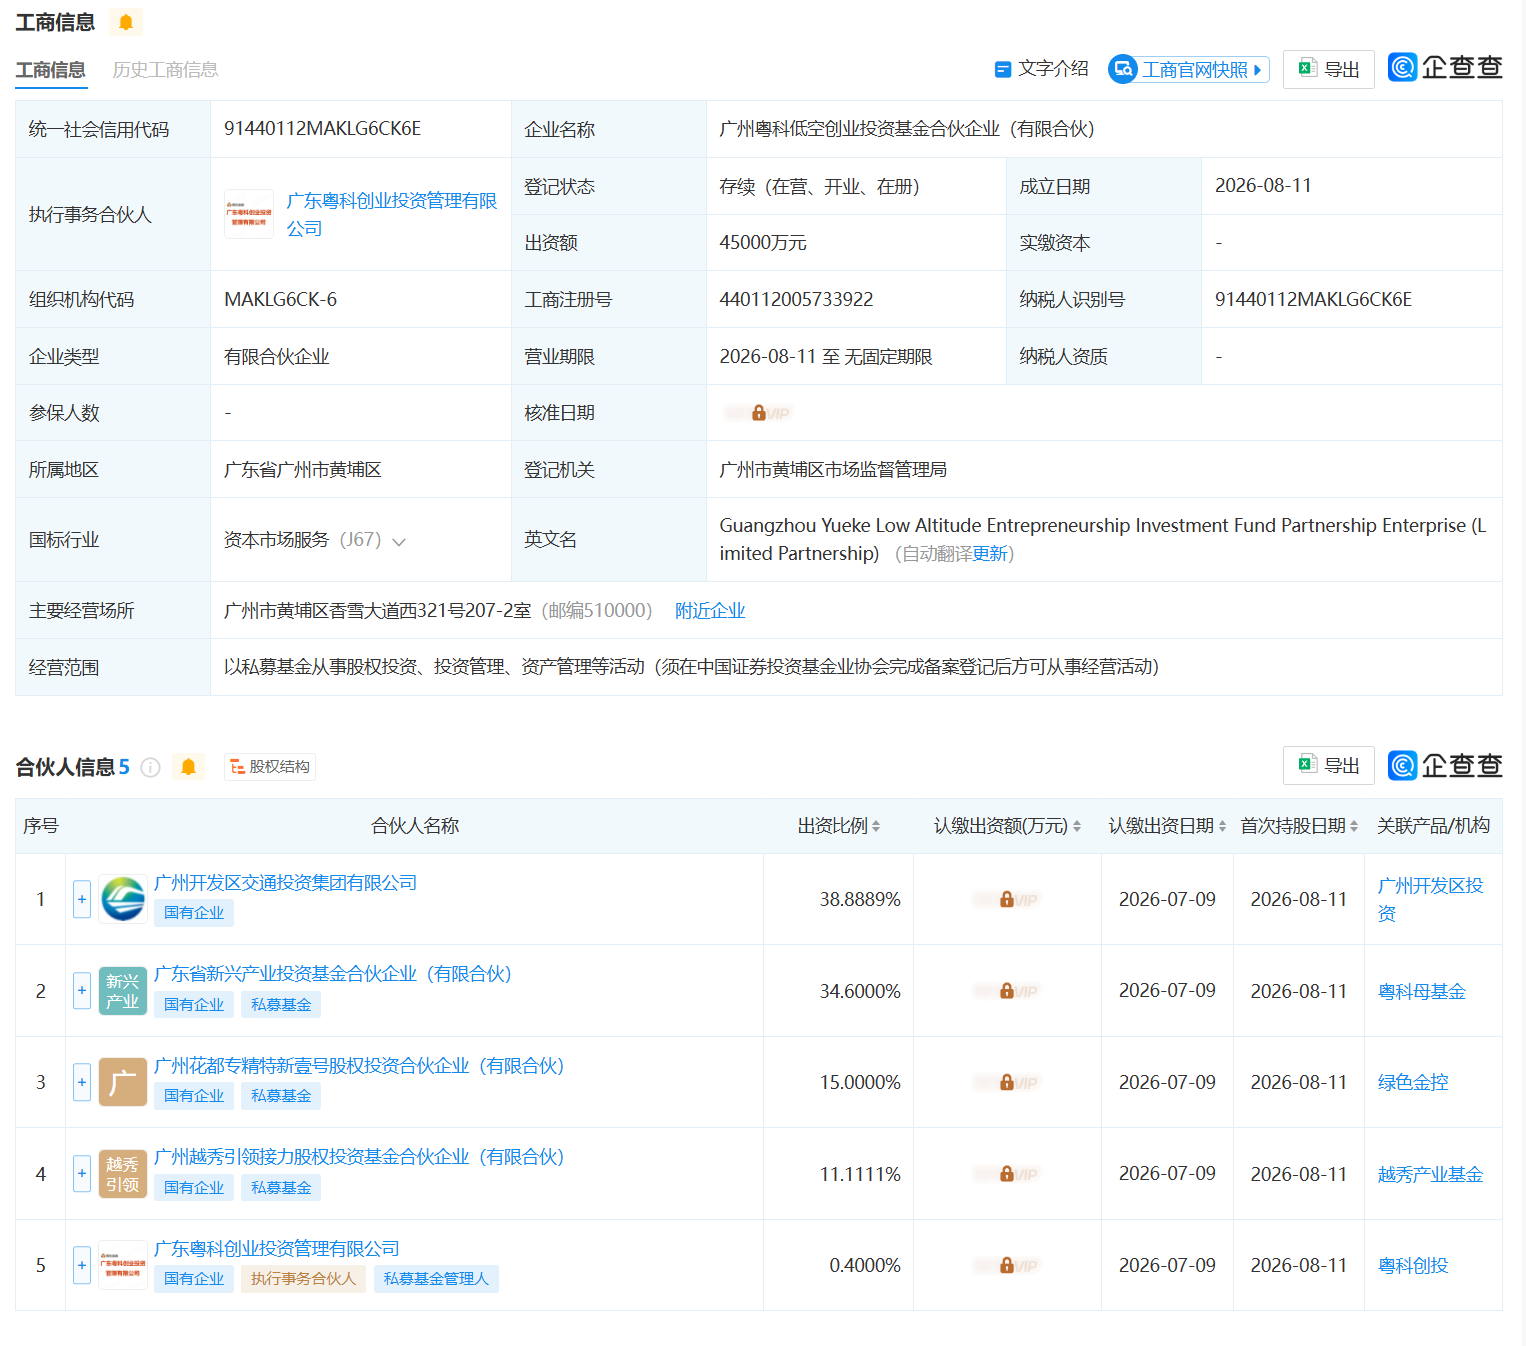Open related institution 绿色金控 link
The image size is (1526, 1346).
1412,1082
